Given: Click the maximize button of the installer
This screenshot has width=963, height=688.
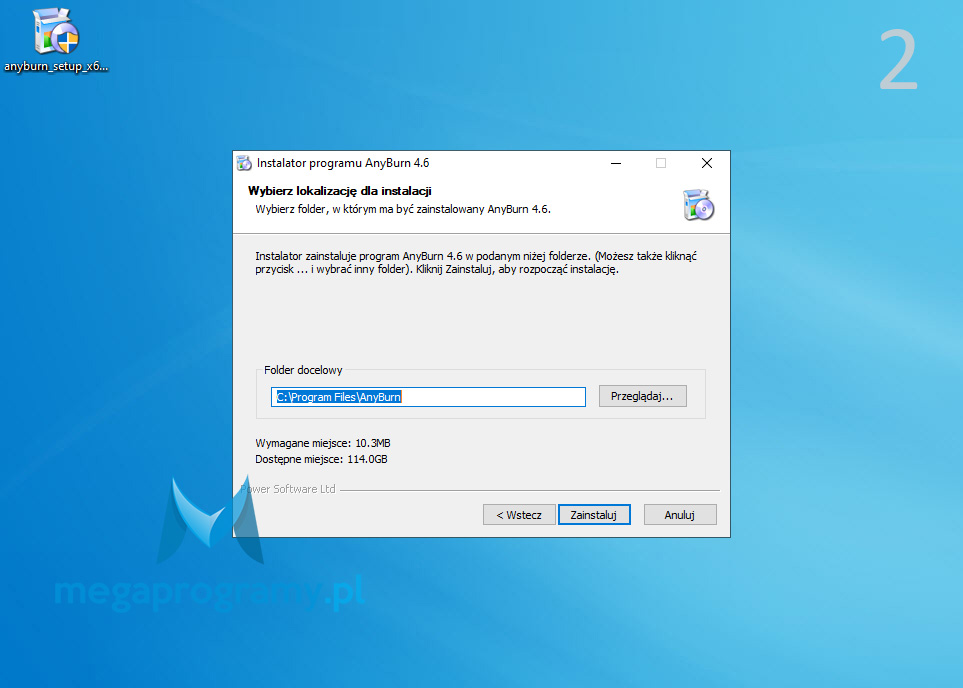Looking at the screenshot, I should (661, 163).
